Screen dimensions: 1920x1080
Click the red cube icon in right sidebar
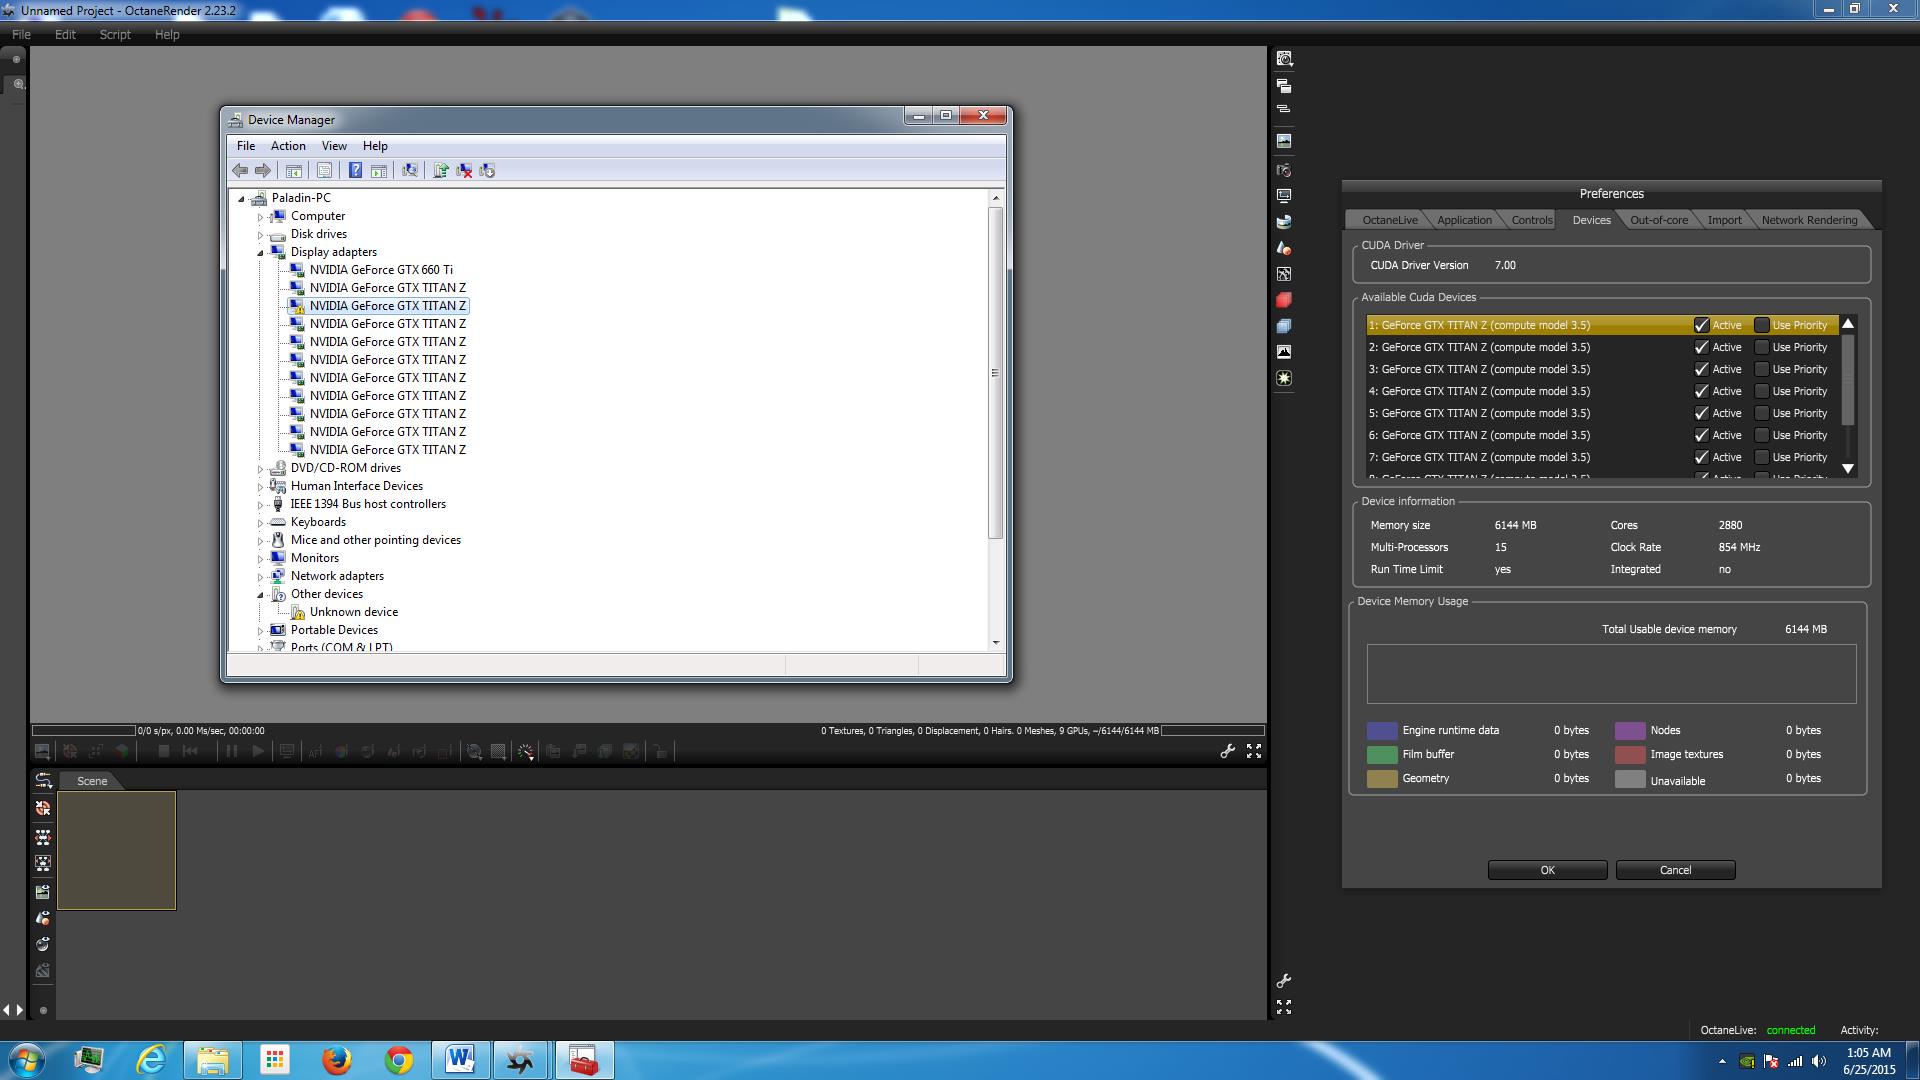[x=1284, y=300]
